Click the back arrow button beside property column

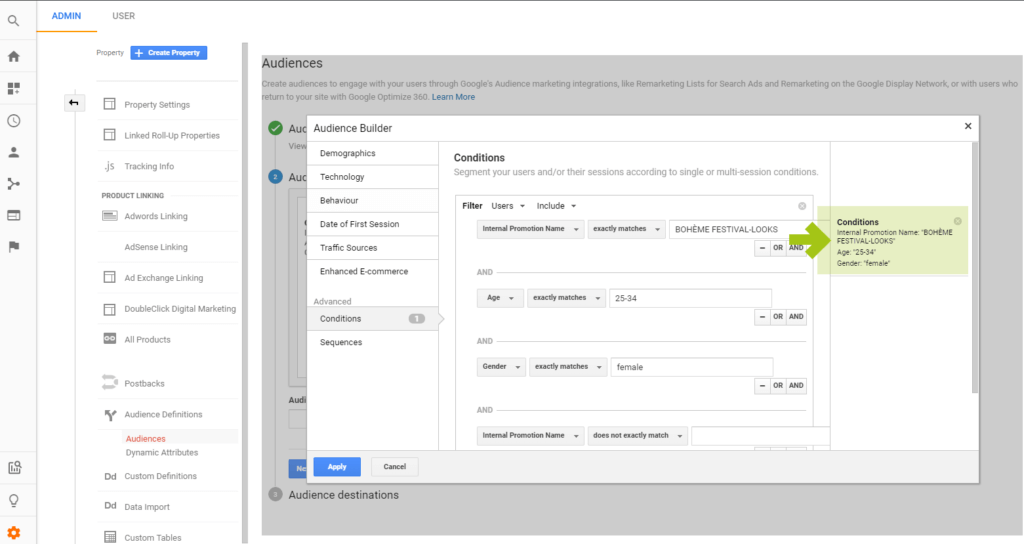74,103
